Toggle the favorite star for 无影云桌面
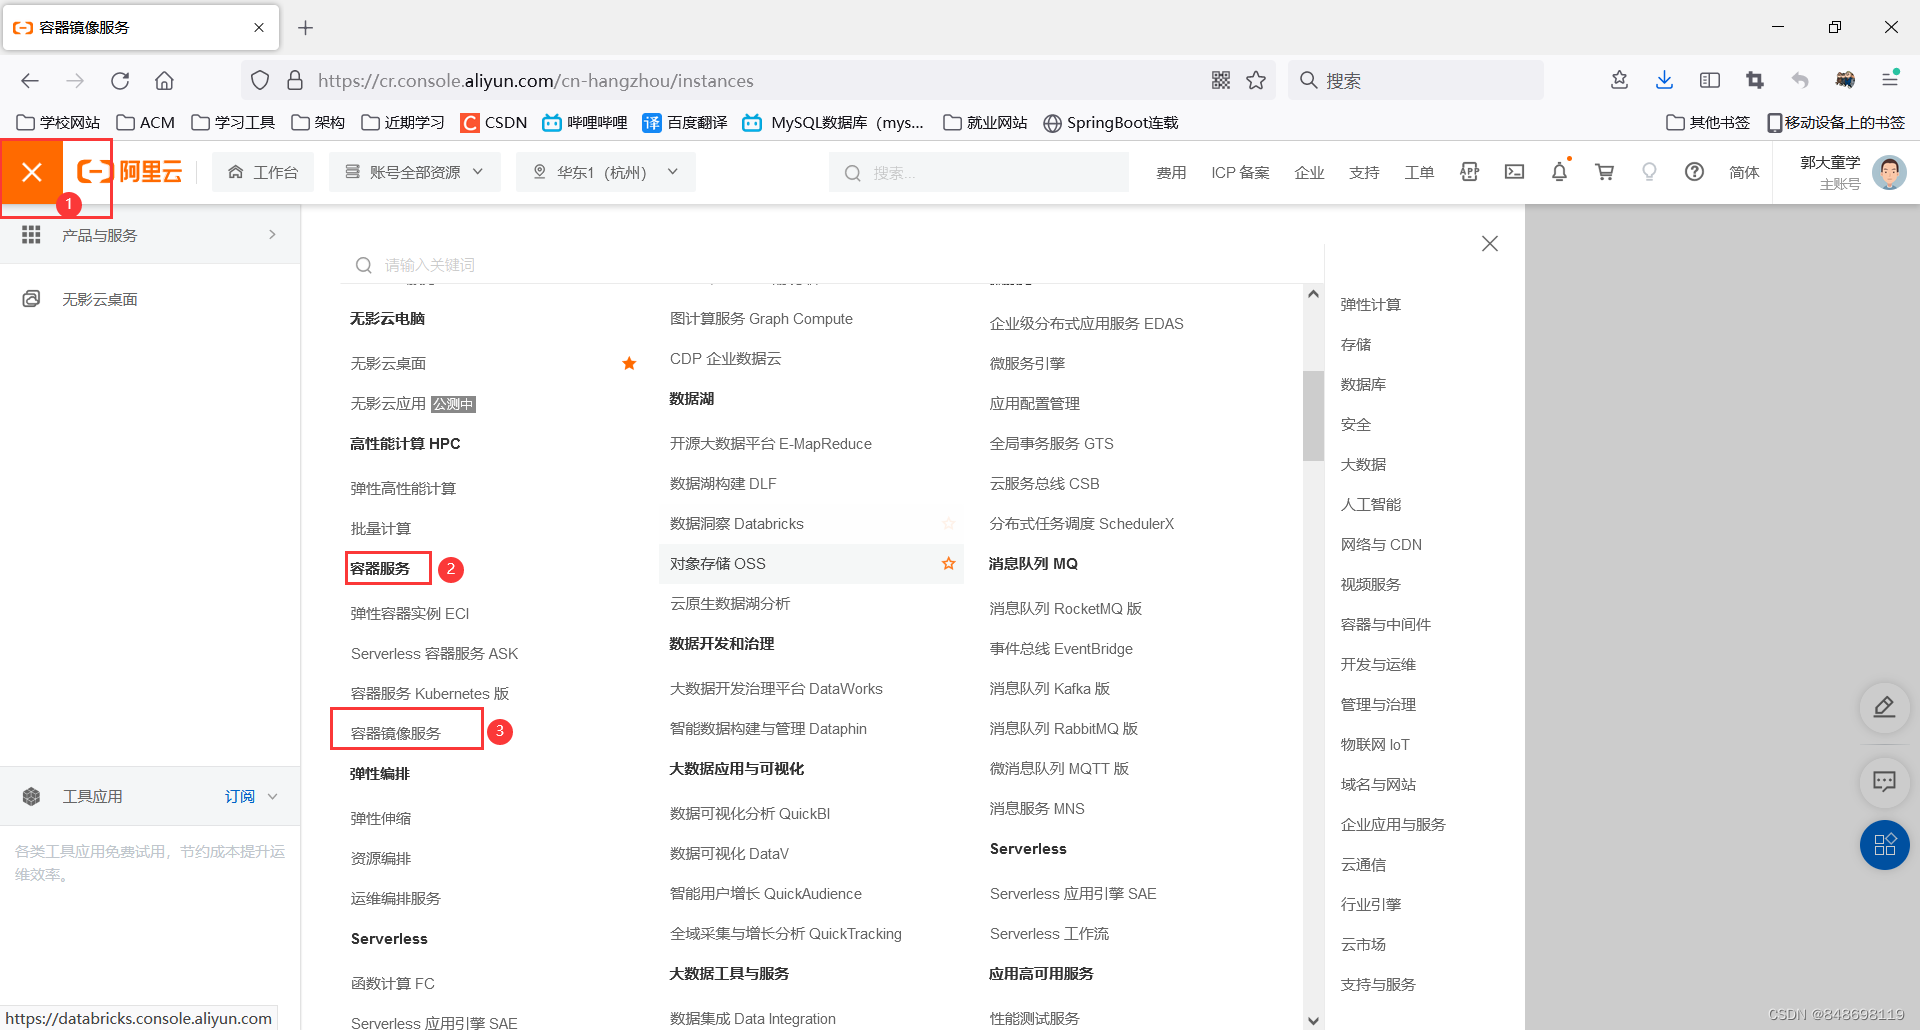Screen dimensions: 1920x1030 click(x=629, y=363)
